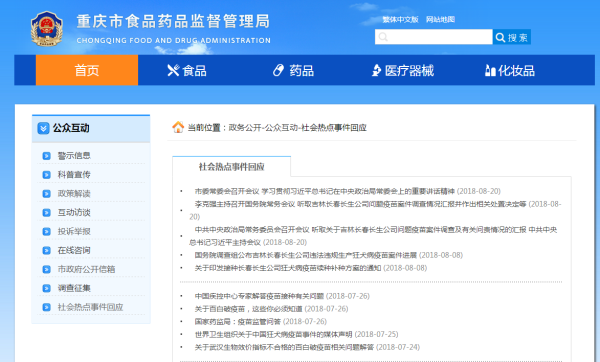Click arrow icon next to 调查征集
Viewport: 600px width, 362px height.
(x=46, y=288)
